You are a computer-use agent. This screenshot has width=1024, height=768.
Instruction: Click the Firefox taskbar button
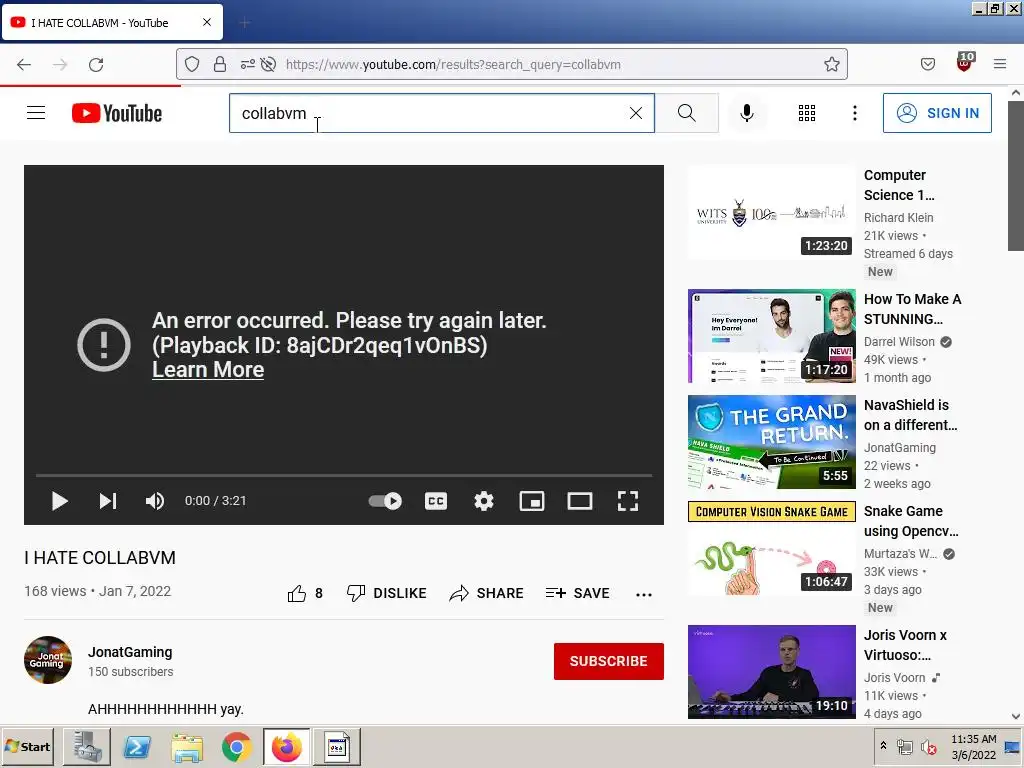point(287,746)
